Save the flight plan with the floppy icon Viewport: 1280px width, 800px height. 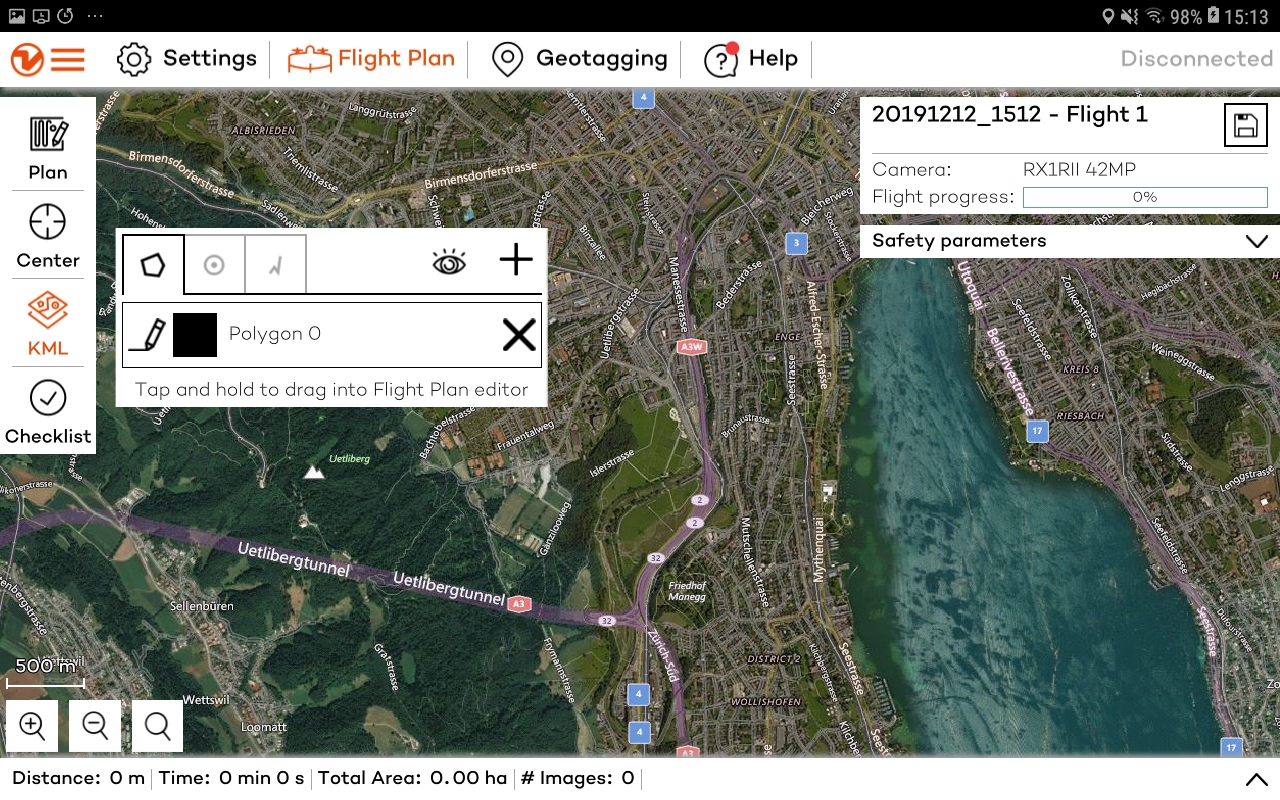pyautogui.click(x=1245, y=124)
